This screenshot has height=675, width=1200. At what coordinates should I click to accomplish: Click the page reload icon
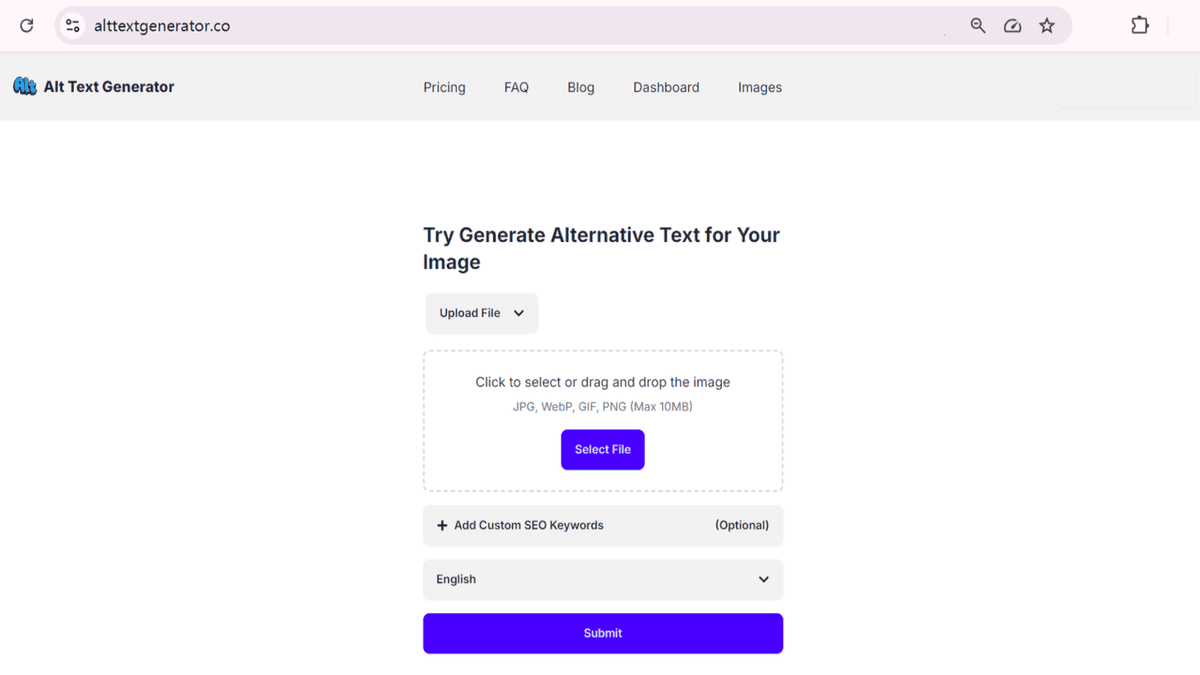[x=26, y=25]
